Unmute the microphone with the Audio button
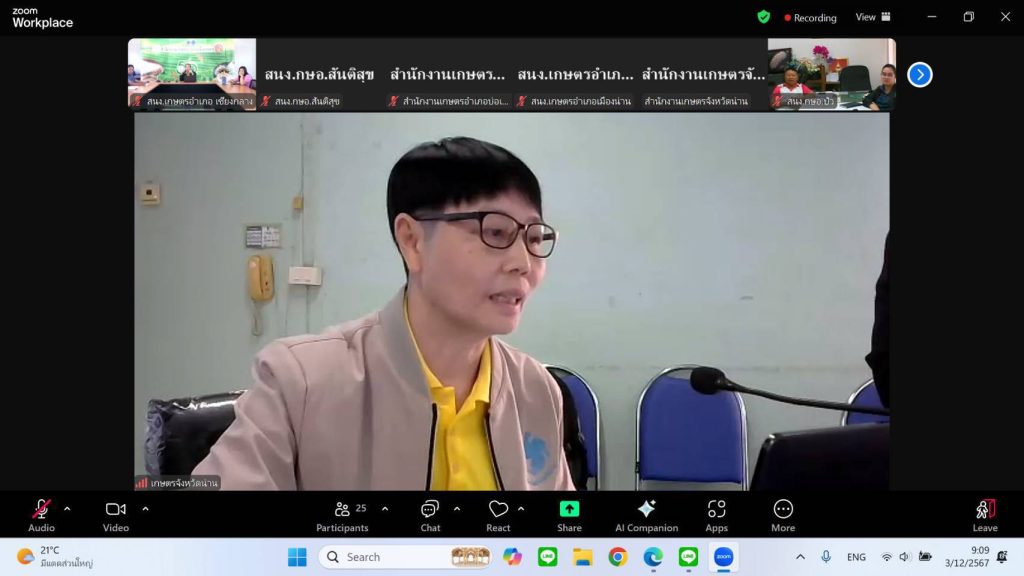 click(x=41, y=514)
